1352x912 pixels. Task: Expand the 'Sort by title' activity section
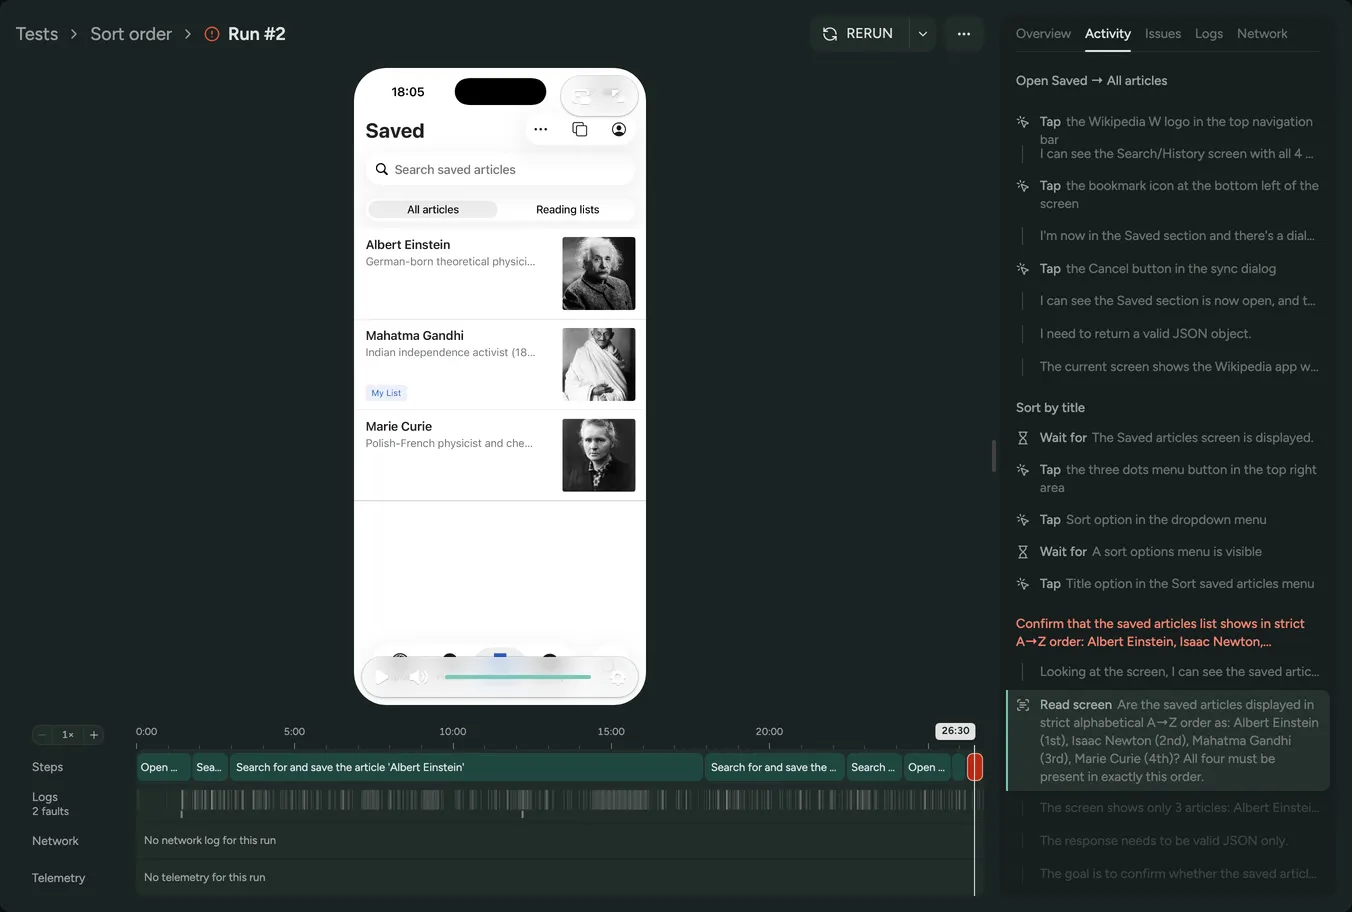(x=1050, y=408)
